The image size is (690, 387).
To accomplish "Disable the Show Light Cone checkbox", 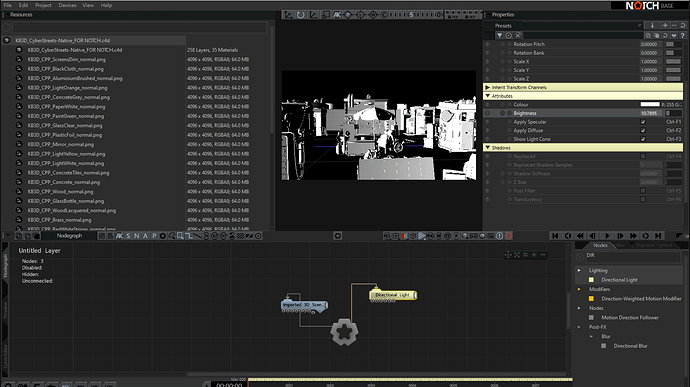I will pyautogui.click(x=643, y=139).
